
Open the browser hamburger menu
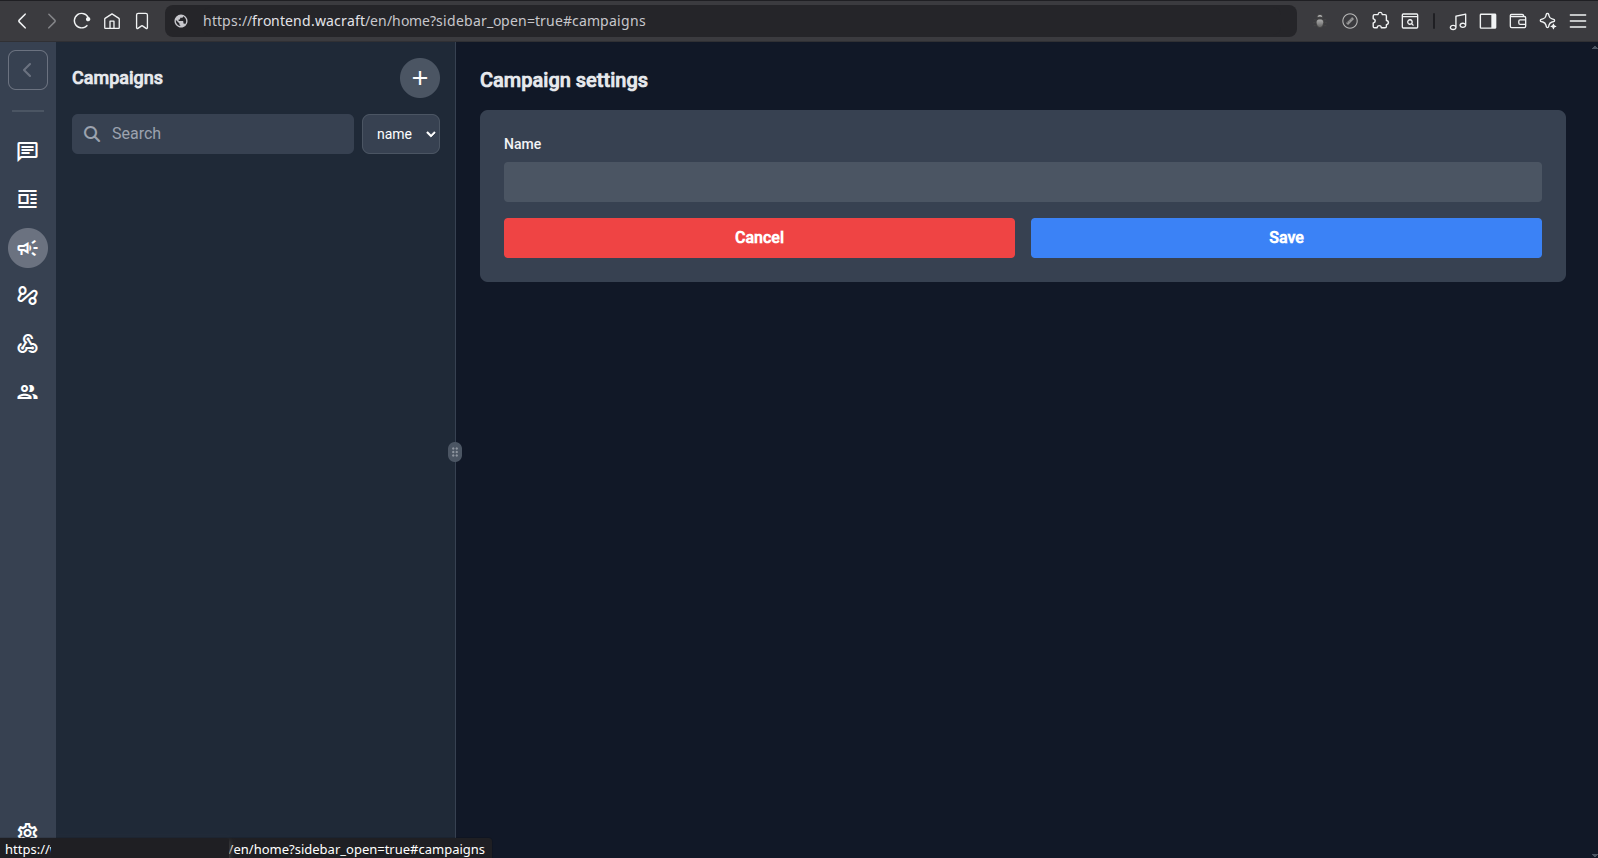pos(1578,21)
